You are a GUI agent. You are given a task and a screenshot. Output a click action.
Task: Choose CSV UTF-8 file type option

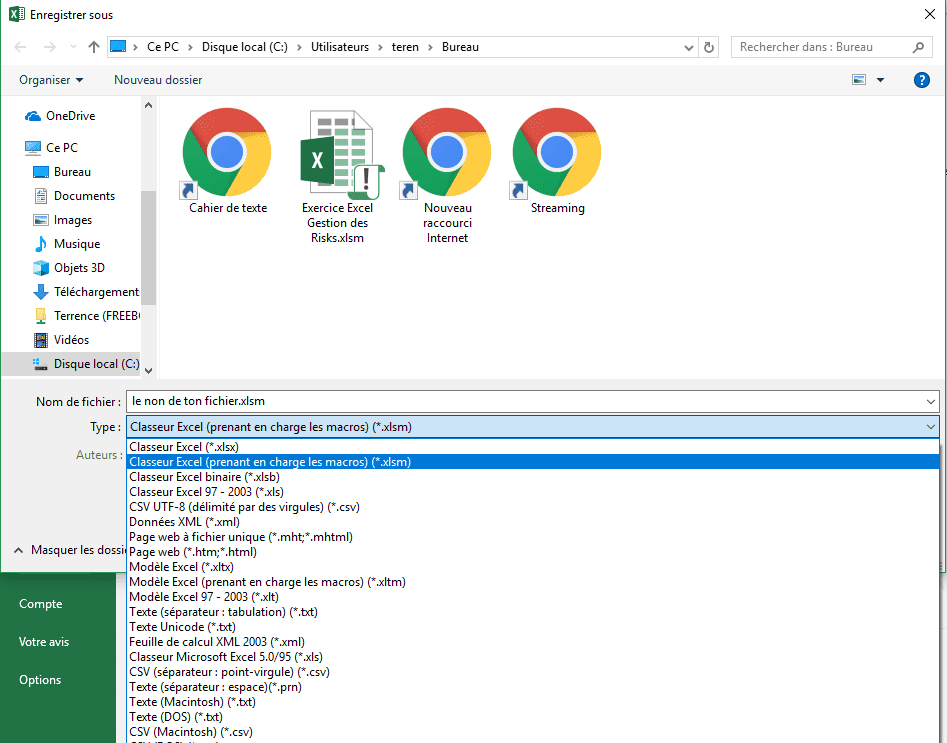click(x=244, y=507)
